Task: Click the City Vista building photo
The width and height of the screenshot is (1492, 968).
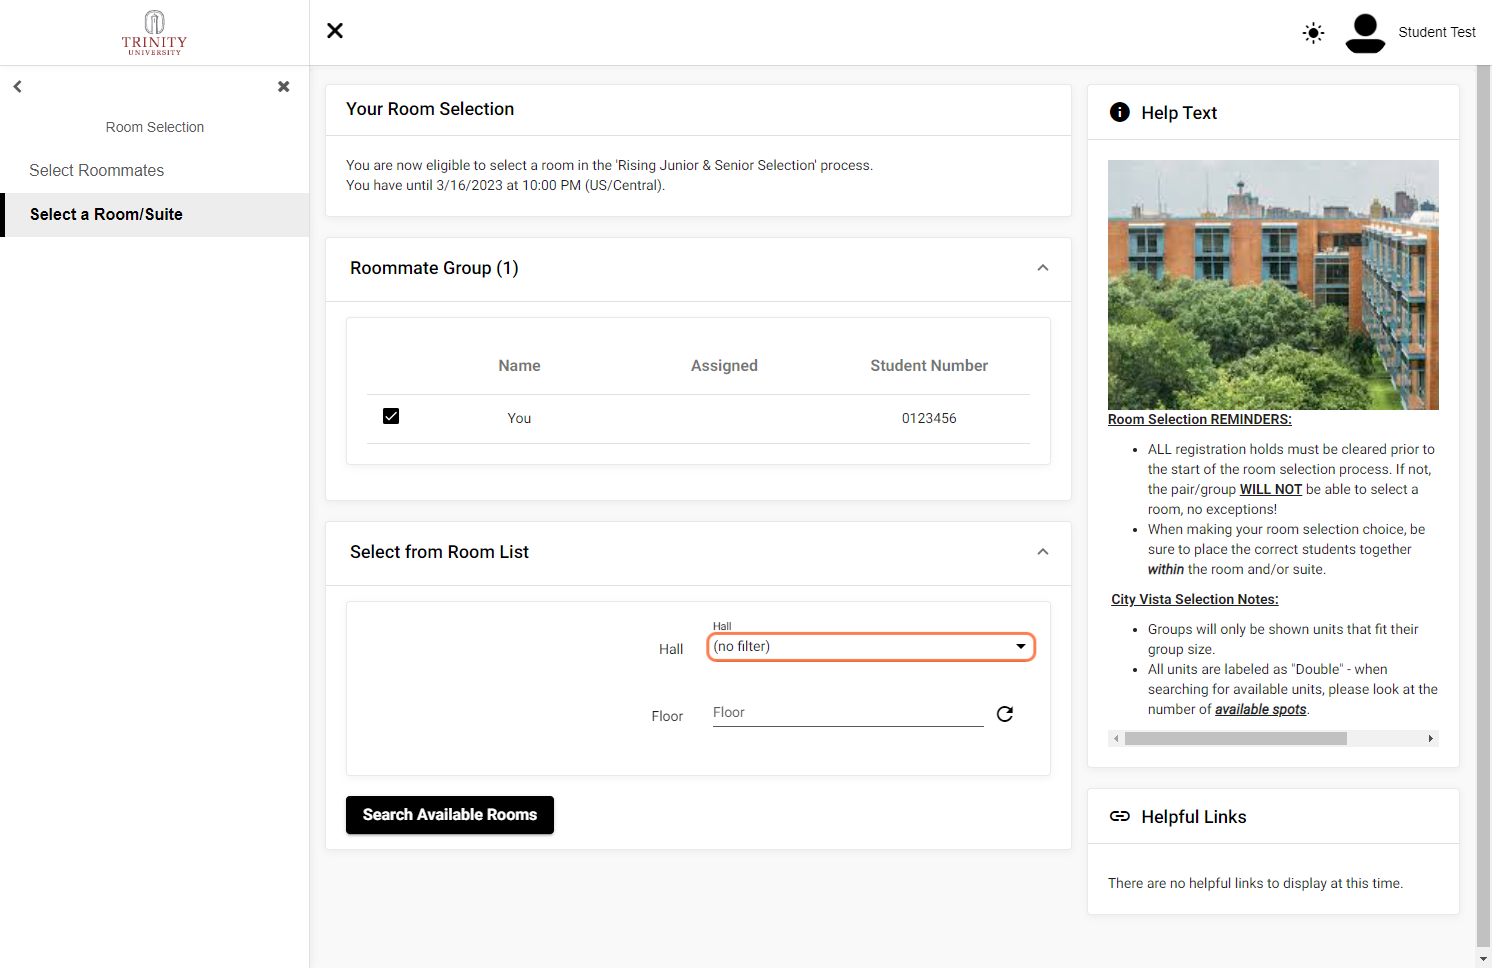Action: pos(1273,285)
